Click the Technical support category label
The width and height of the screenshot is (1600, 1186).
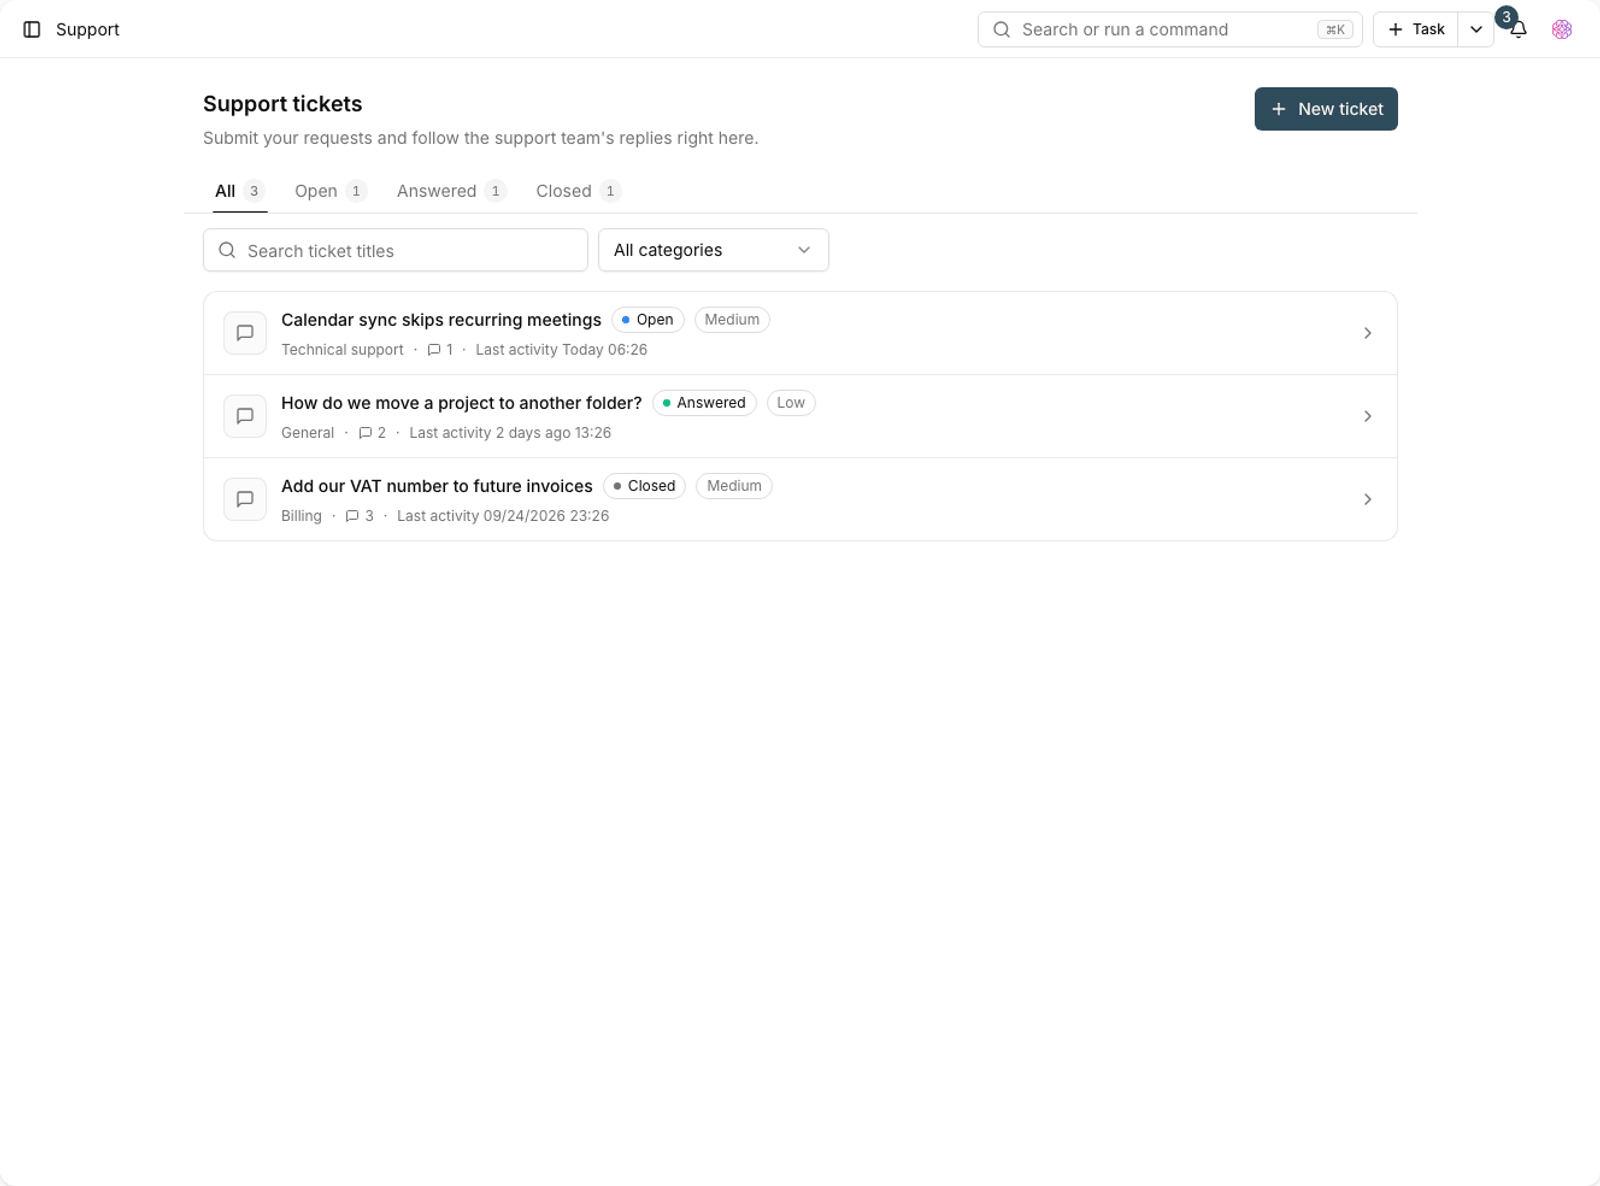click(342, 350)
